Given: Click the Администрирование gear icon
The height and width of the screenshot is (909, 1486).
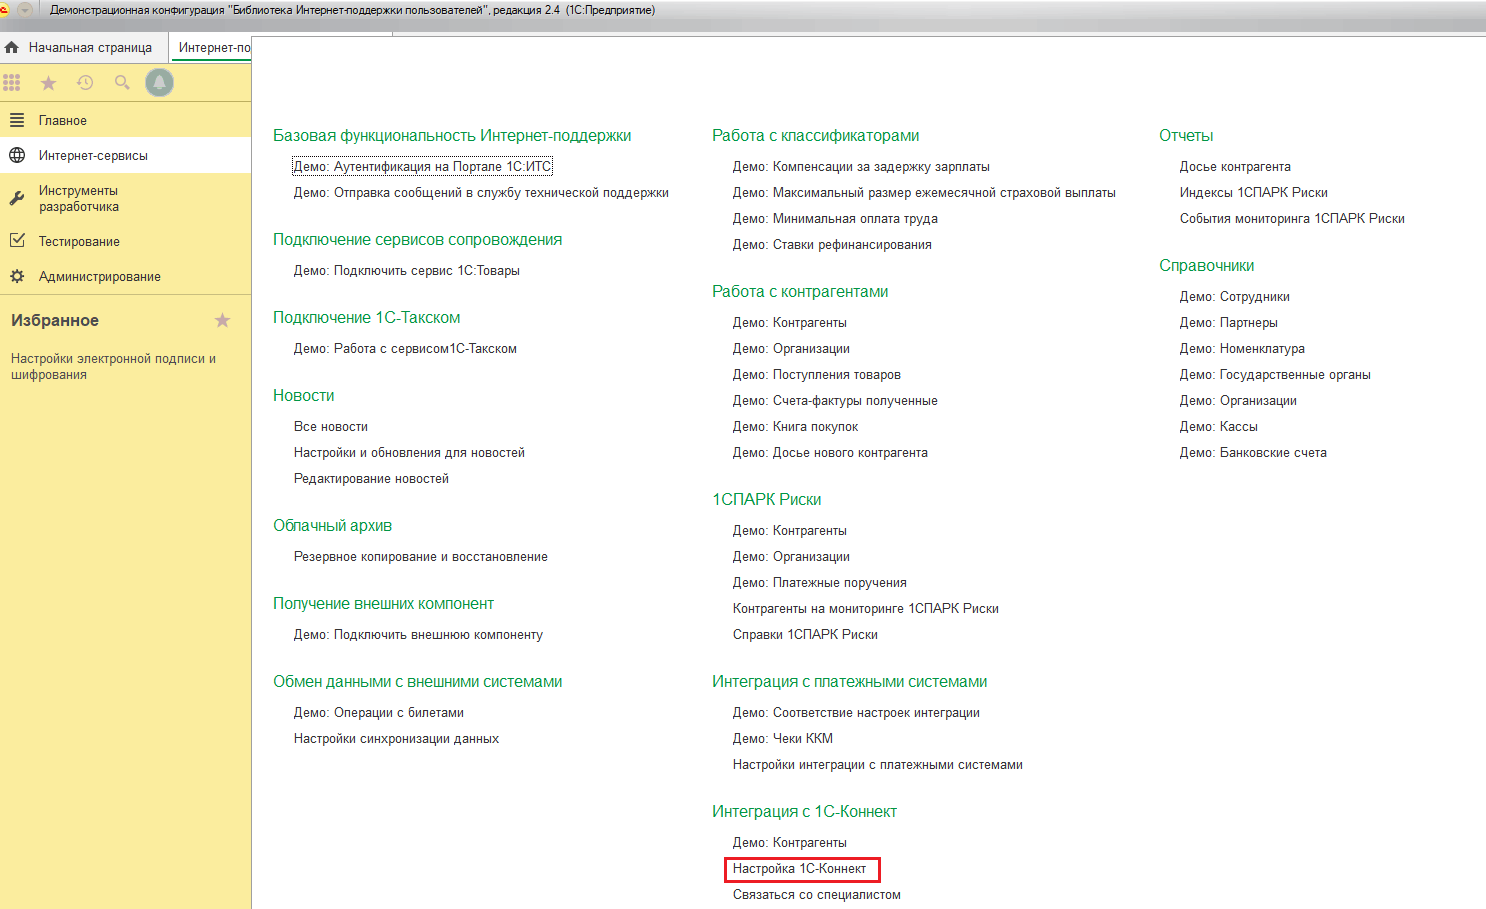Looking at the screenshot, I should click(x=17, y=276).
